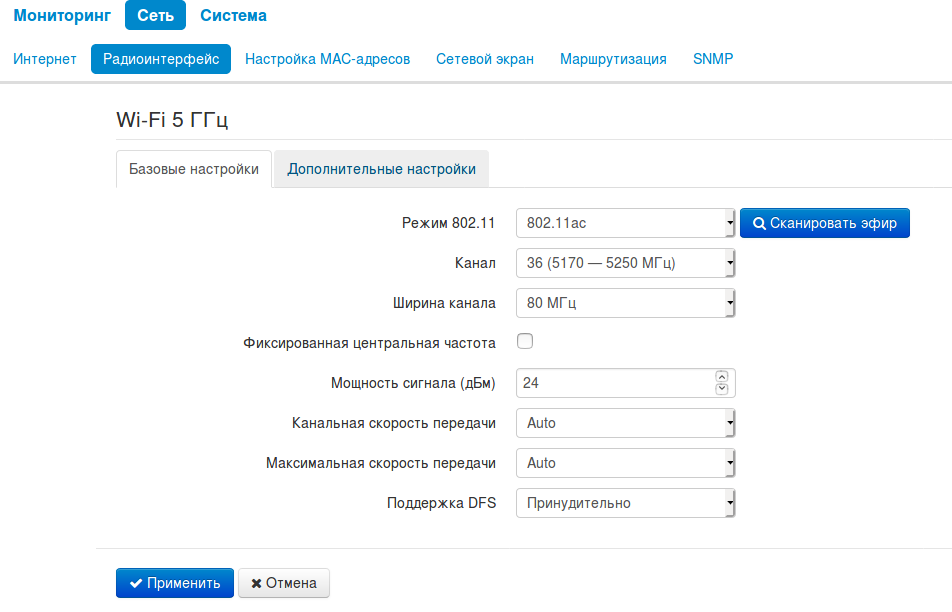Open the 802.11 mode dropdown
This screenshot has height=612, width=952.
625,223
